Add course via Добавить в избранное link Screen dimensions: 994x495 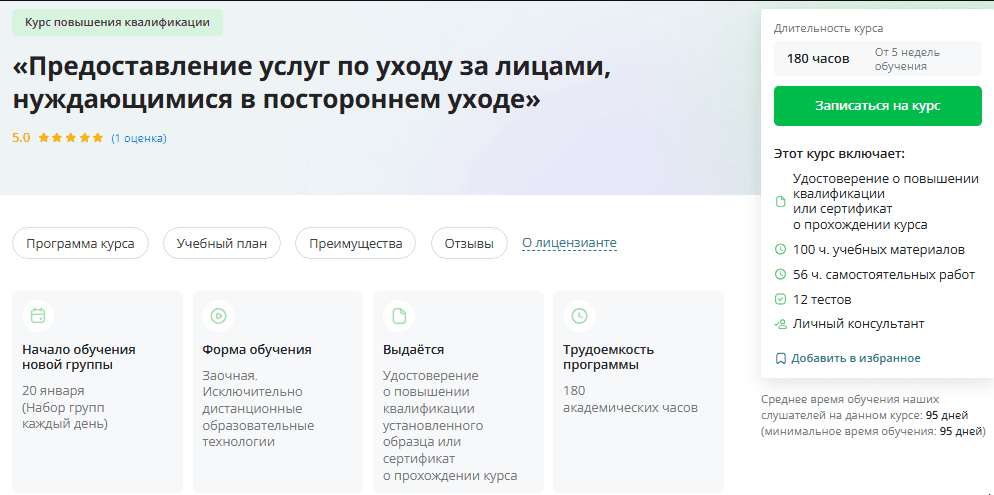[x=855, y=358]
